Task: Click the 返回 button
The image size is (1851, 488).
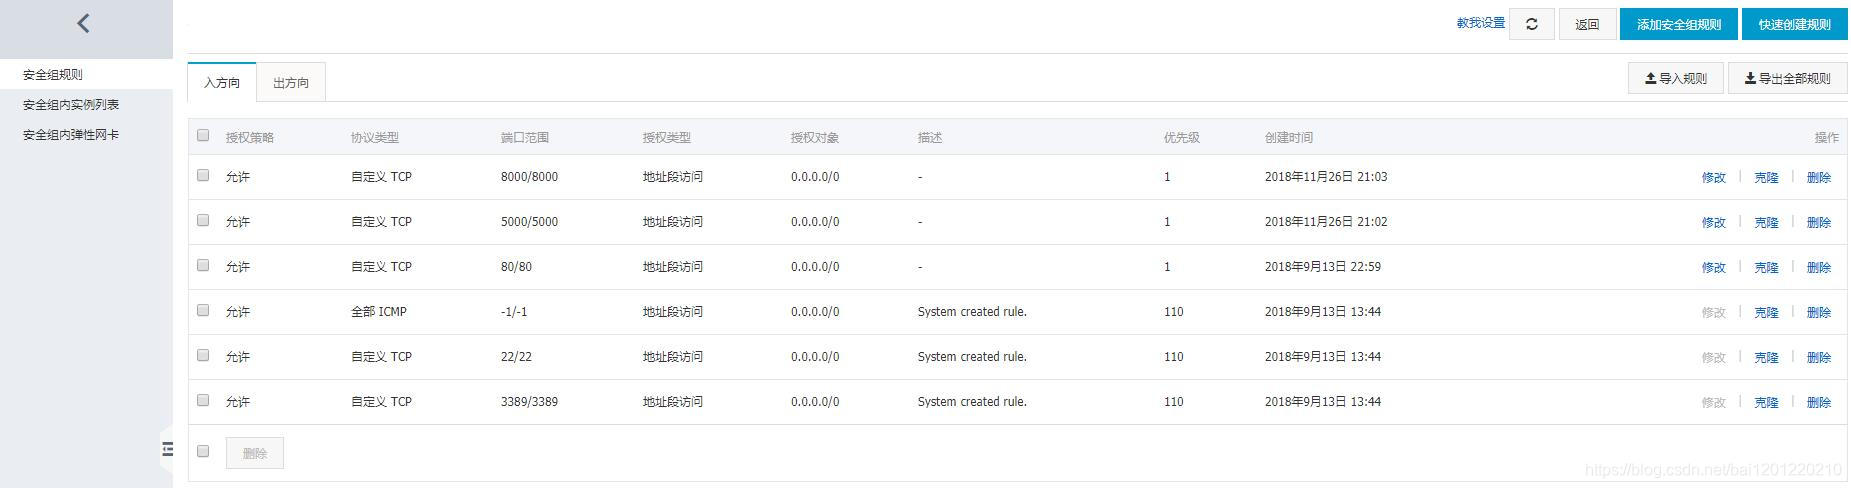Action: (x=1587, y=24)
